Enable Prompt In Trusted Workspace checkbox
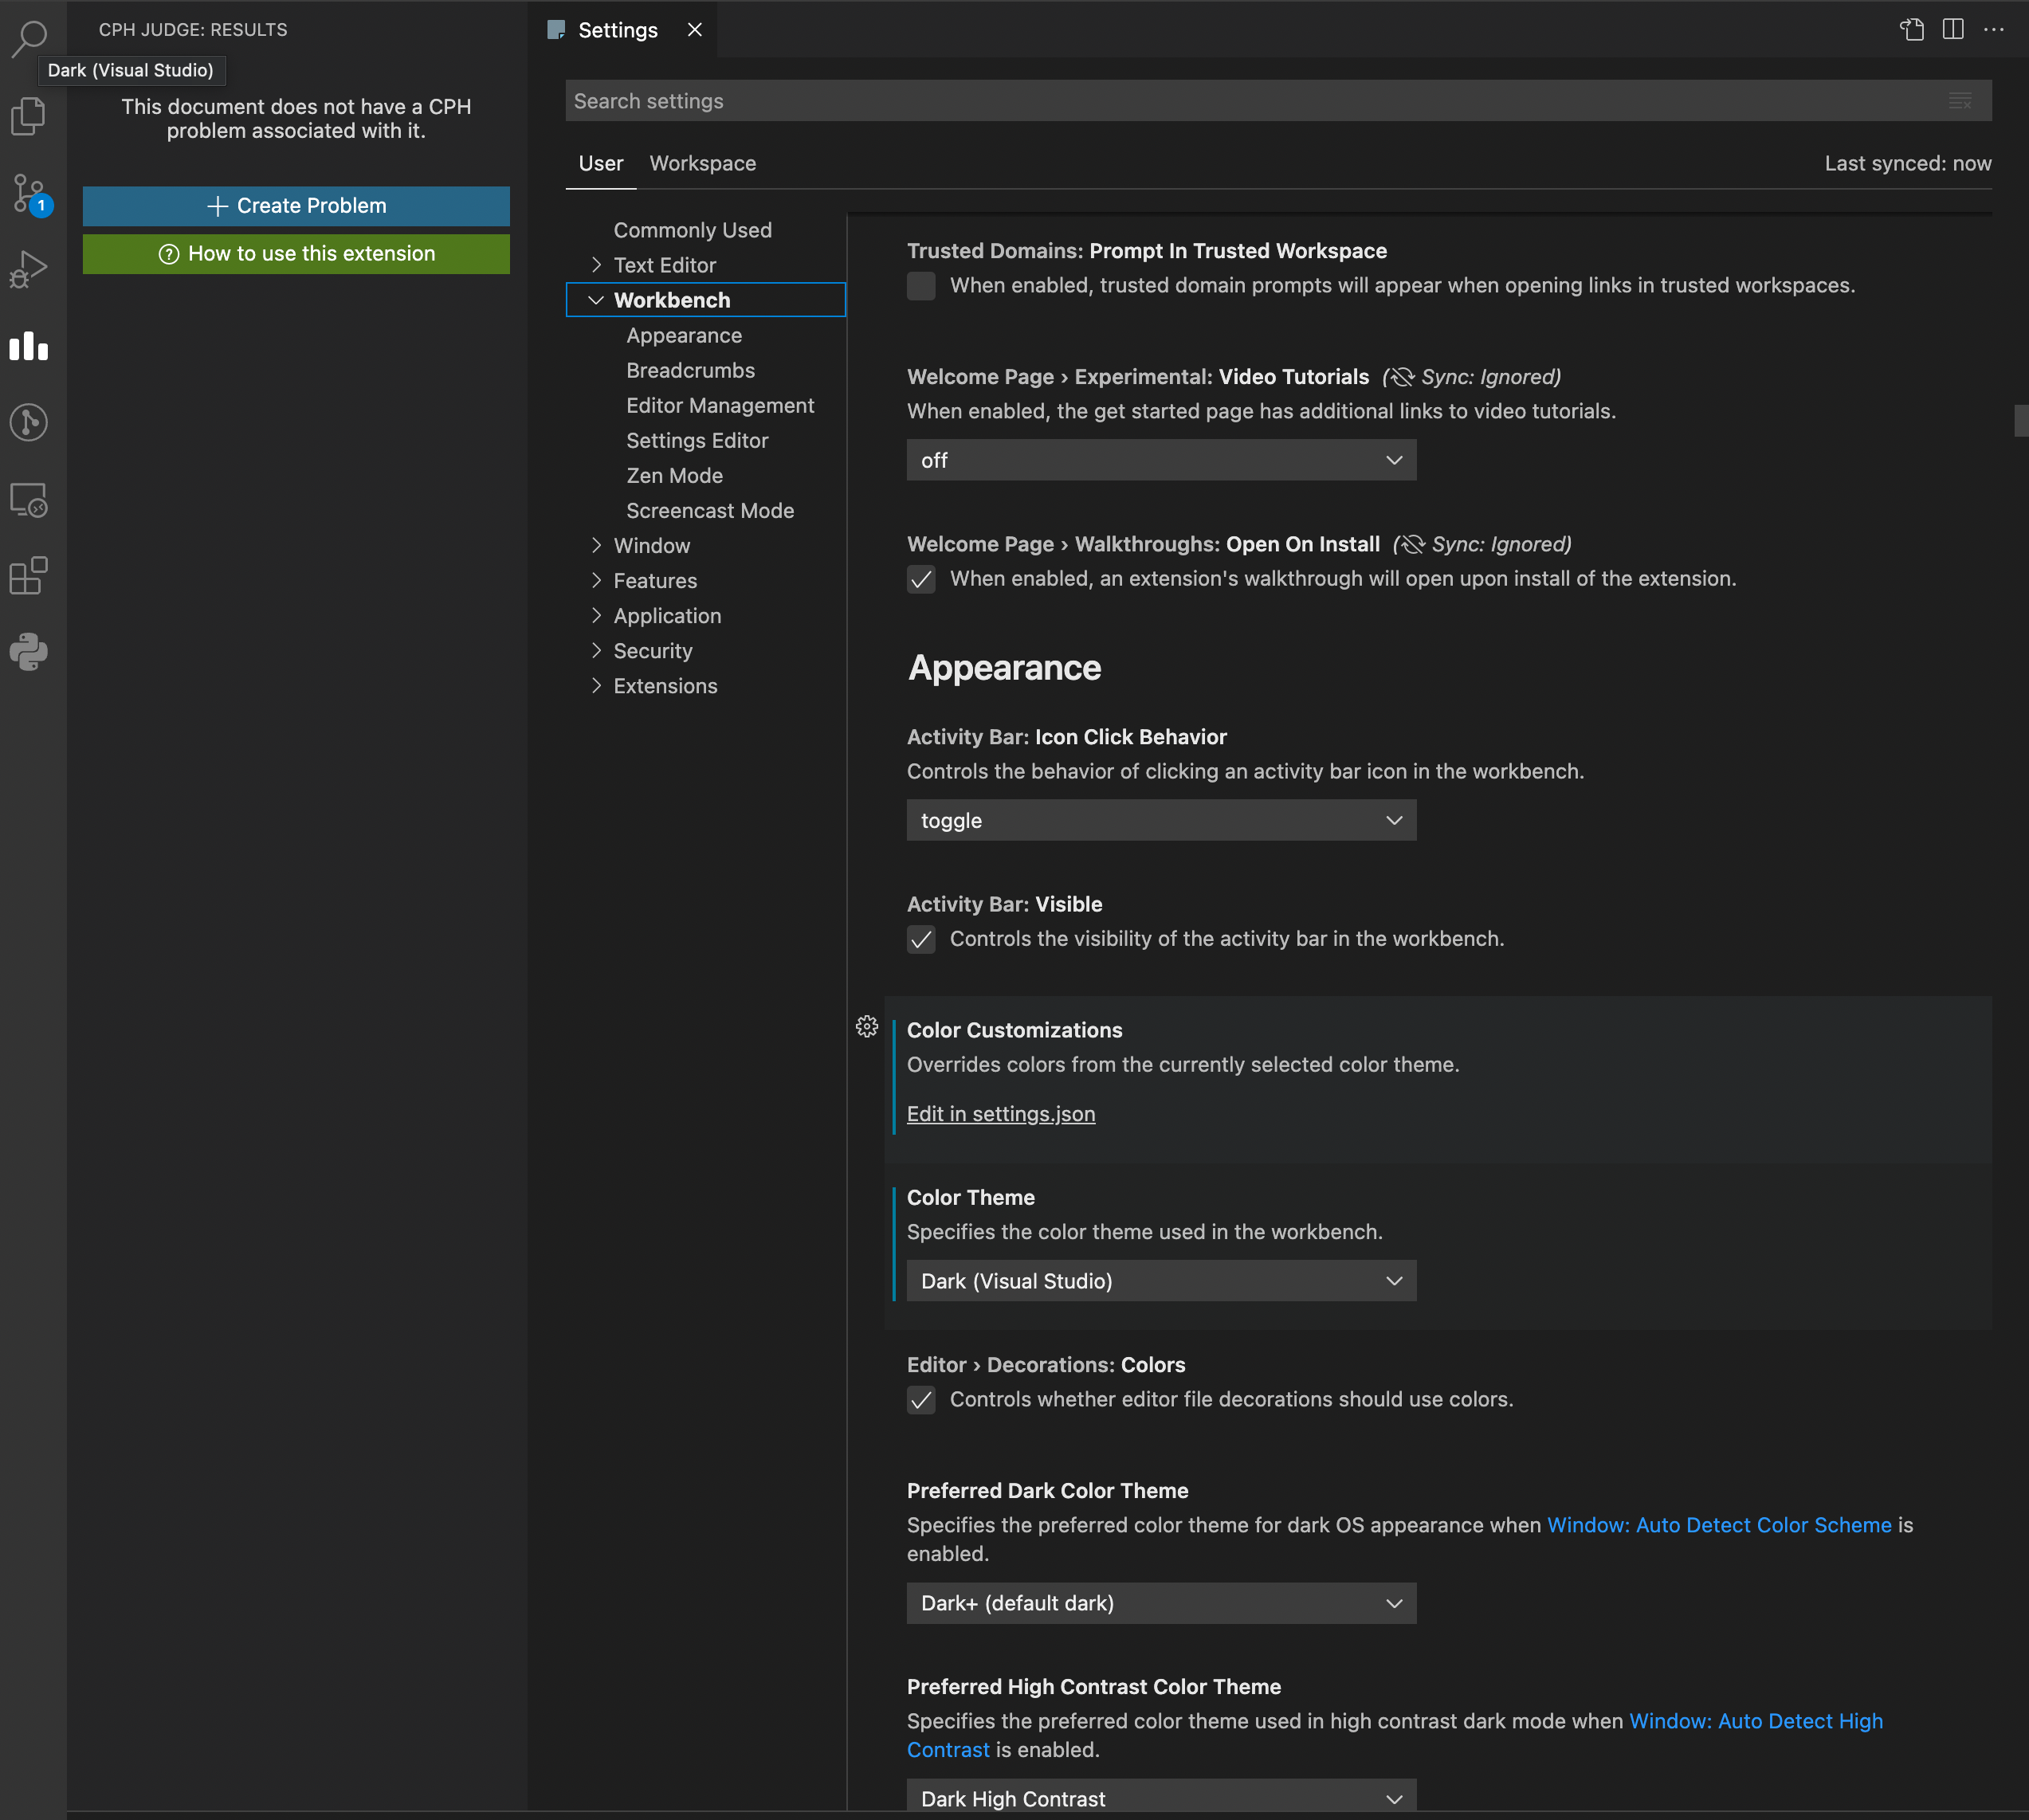2029x1820 pixels. pyautogui.click(x=921, y=286)
